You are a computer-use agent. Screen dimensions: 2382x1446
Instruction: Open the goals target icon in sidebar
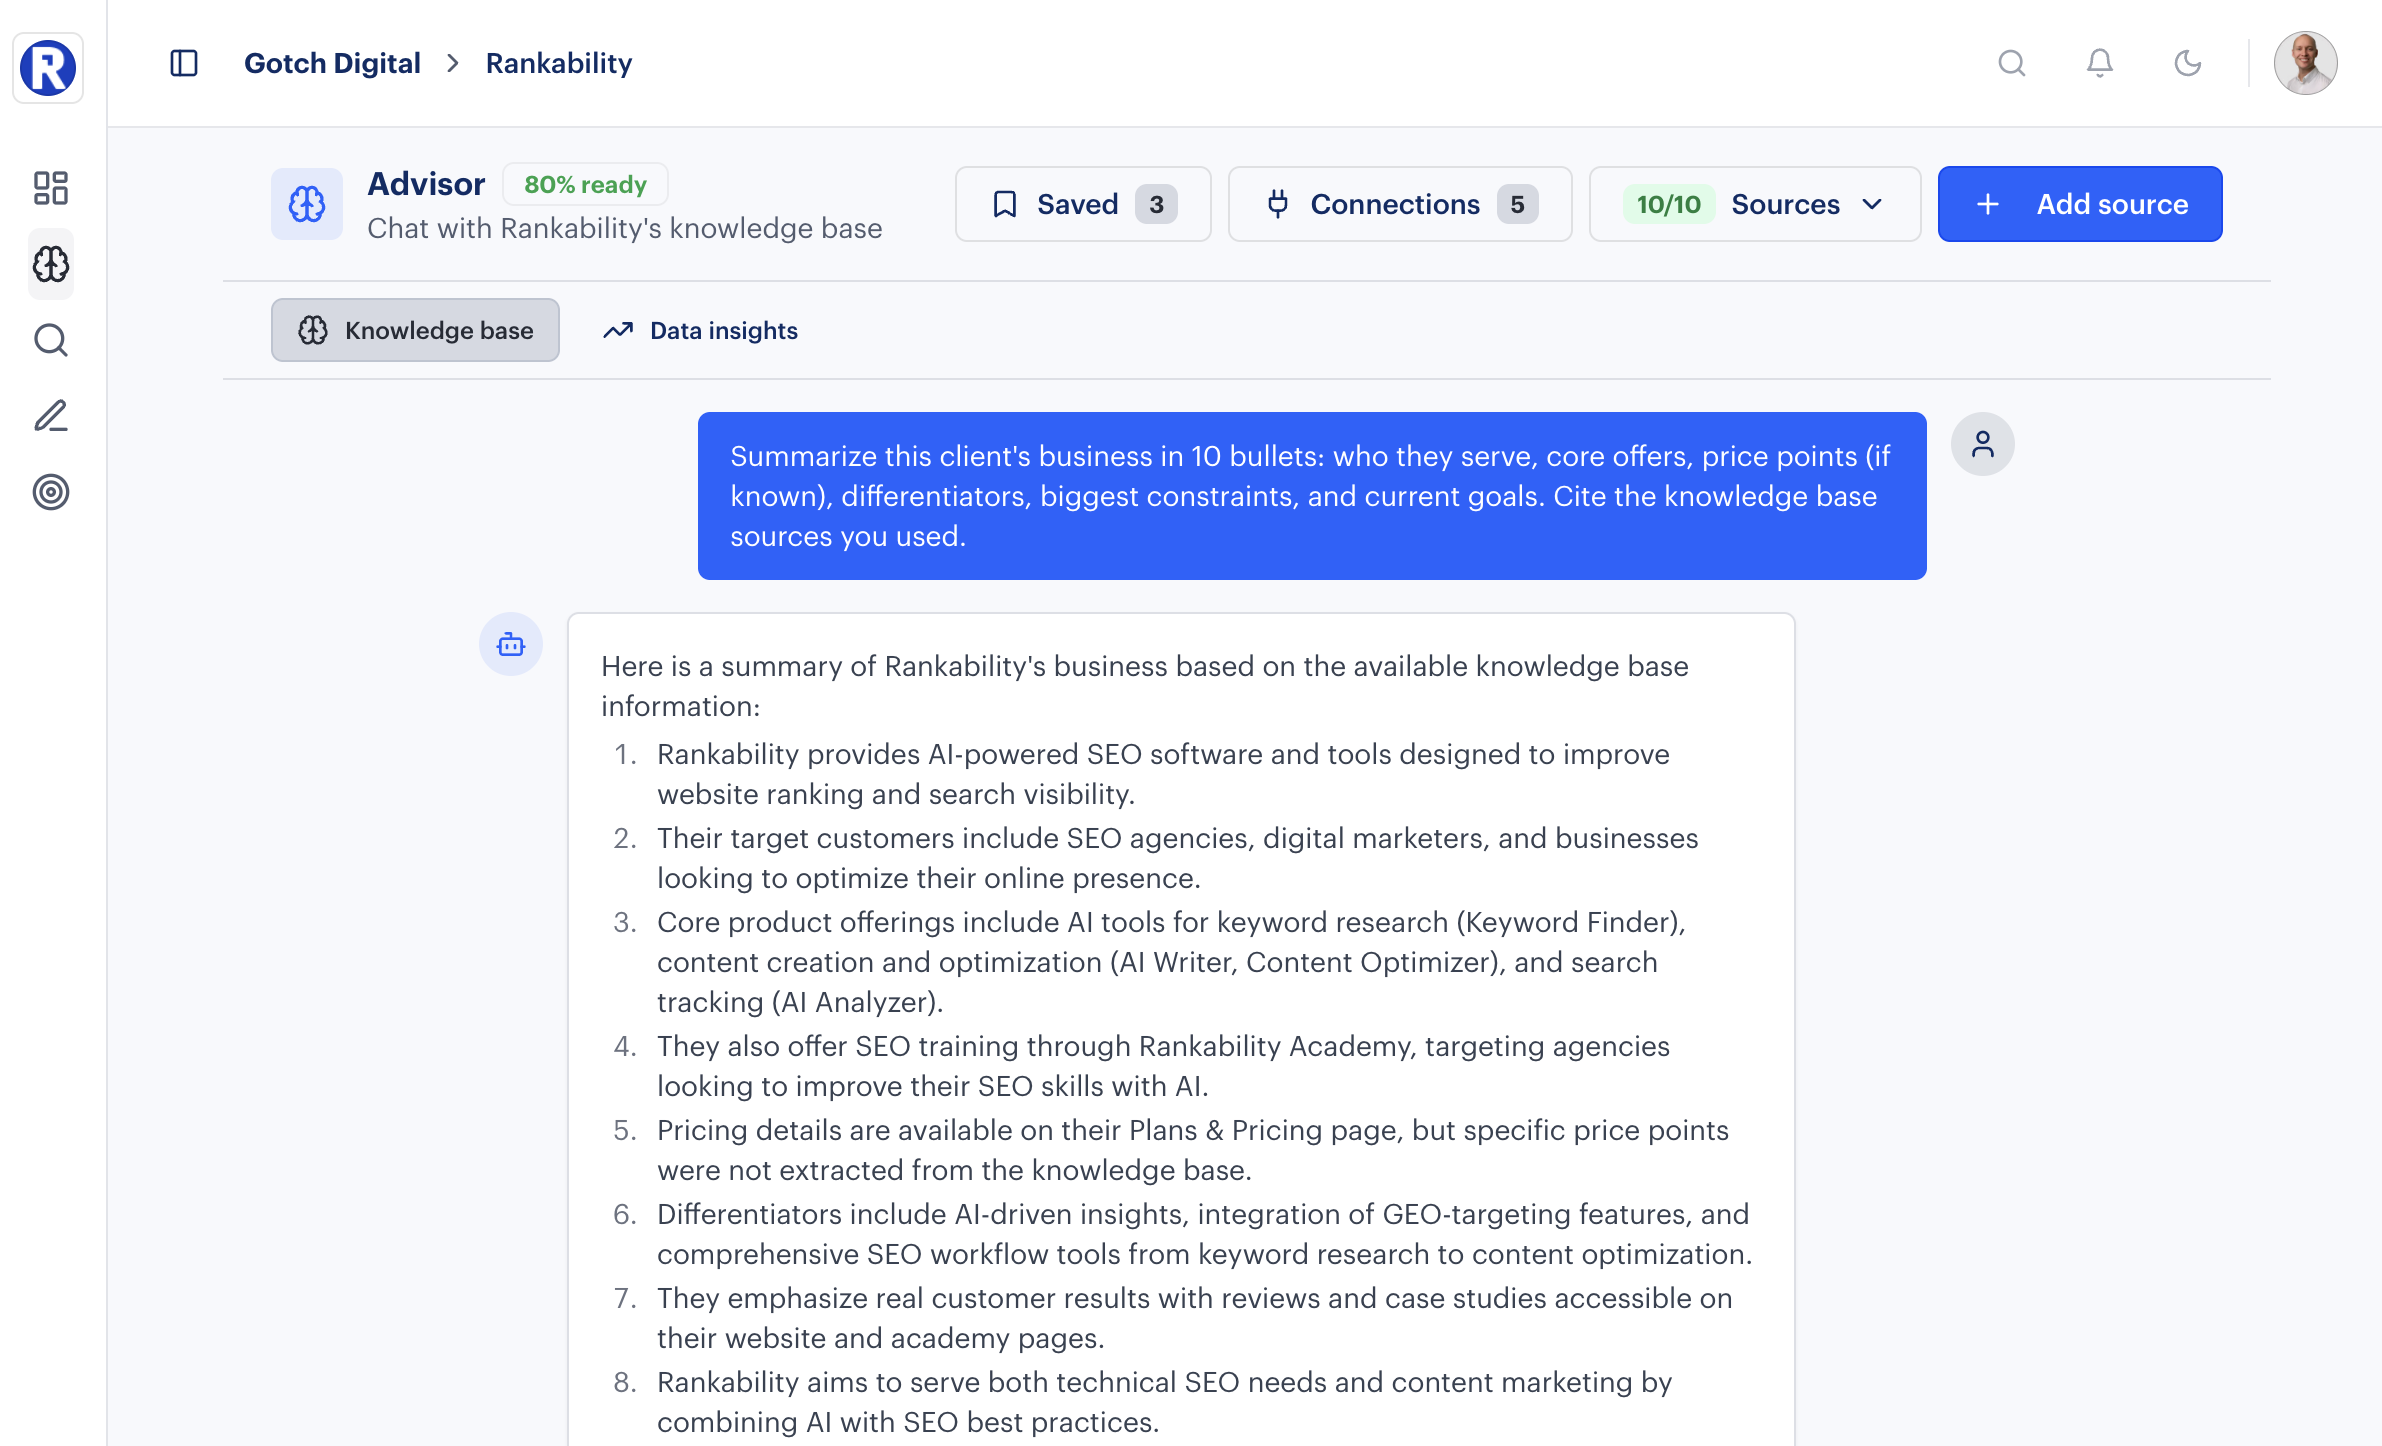tap(50, 492)
